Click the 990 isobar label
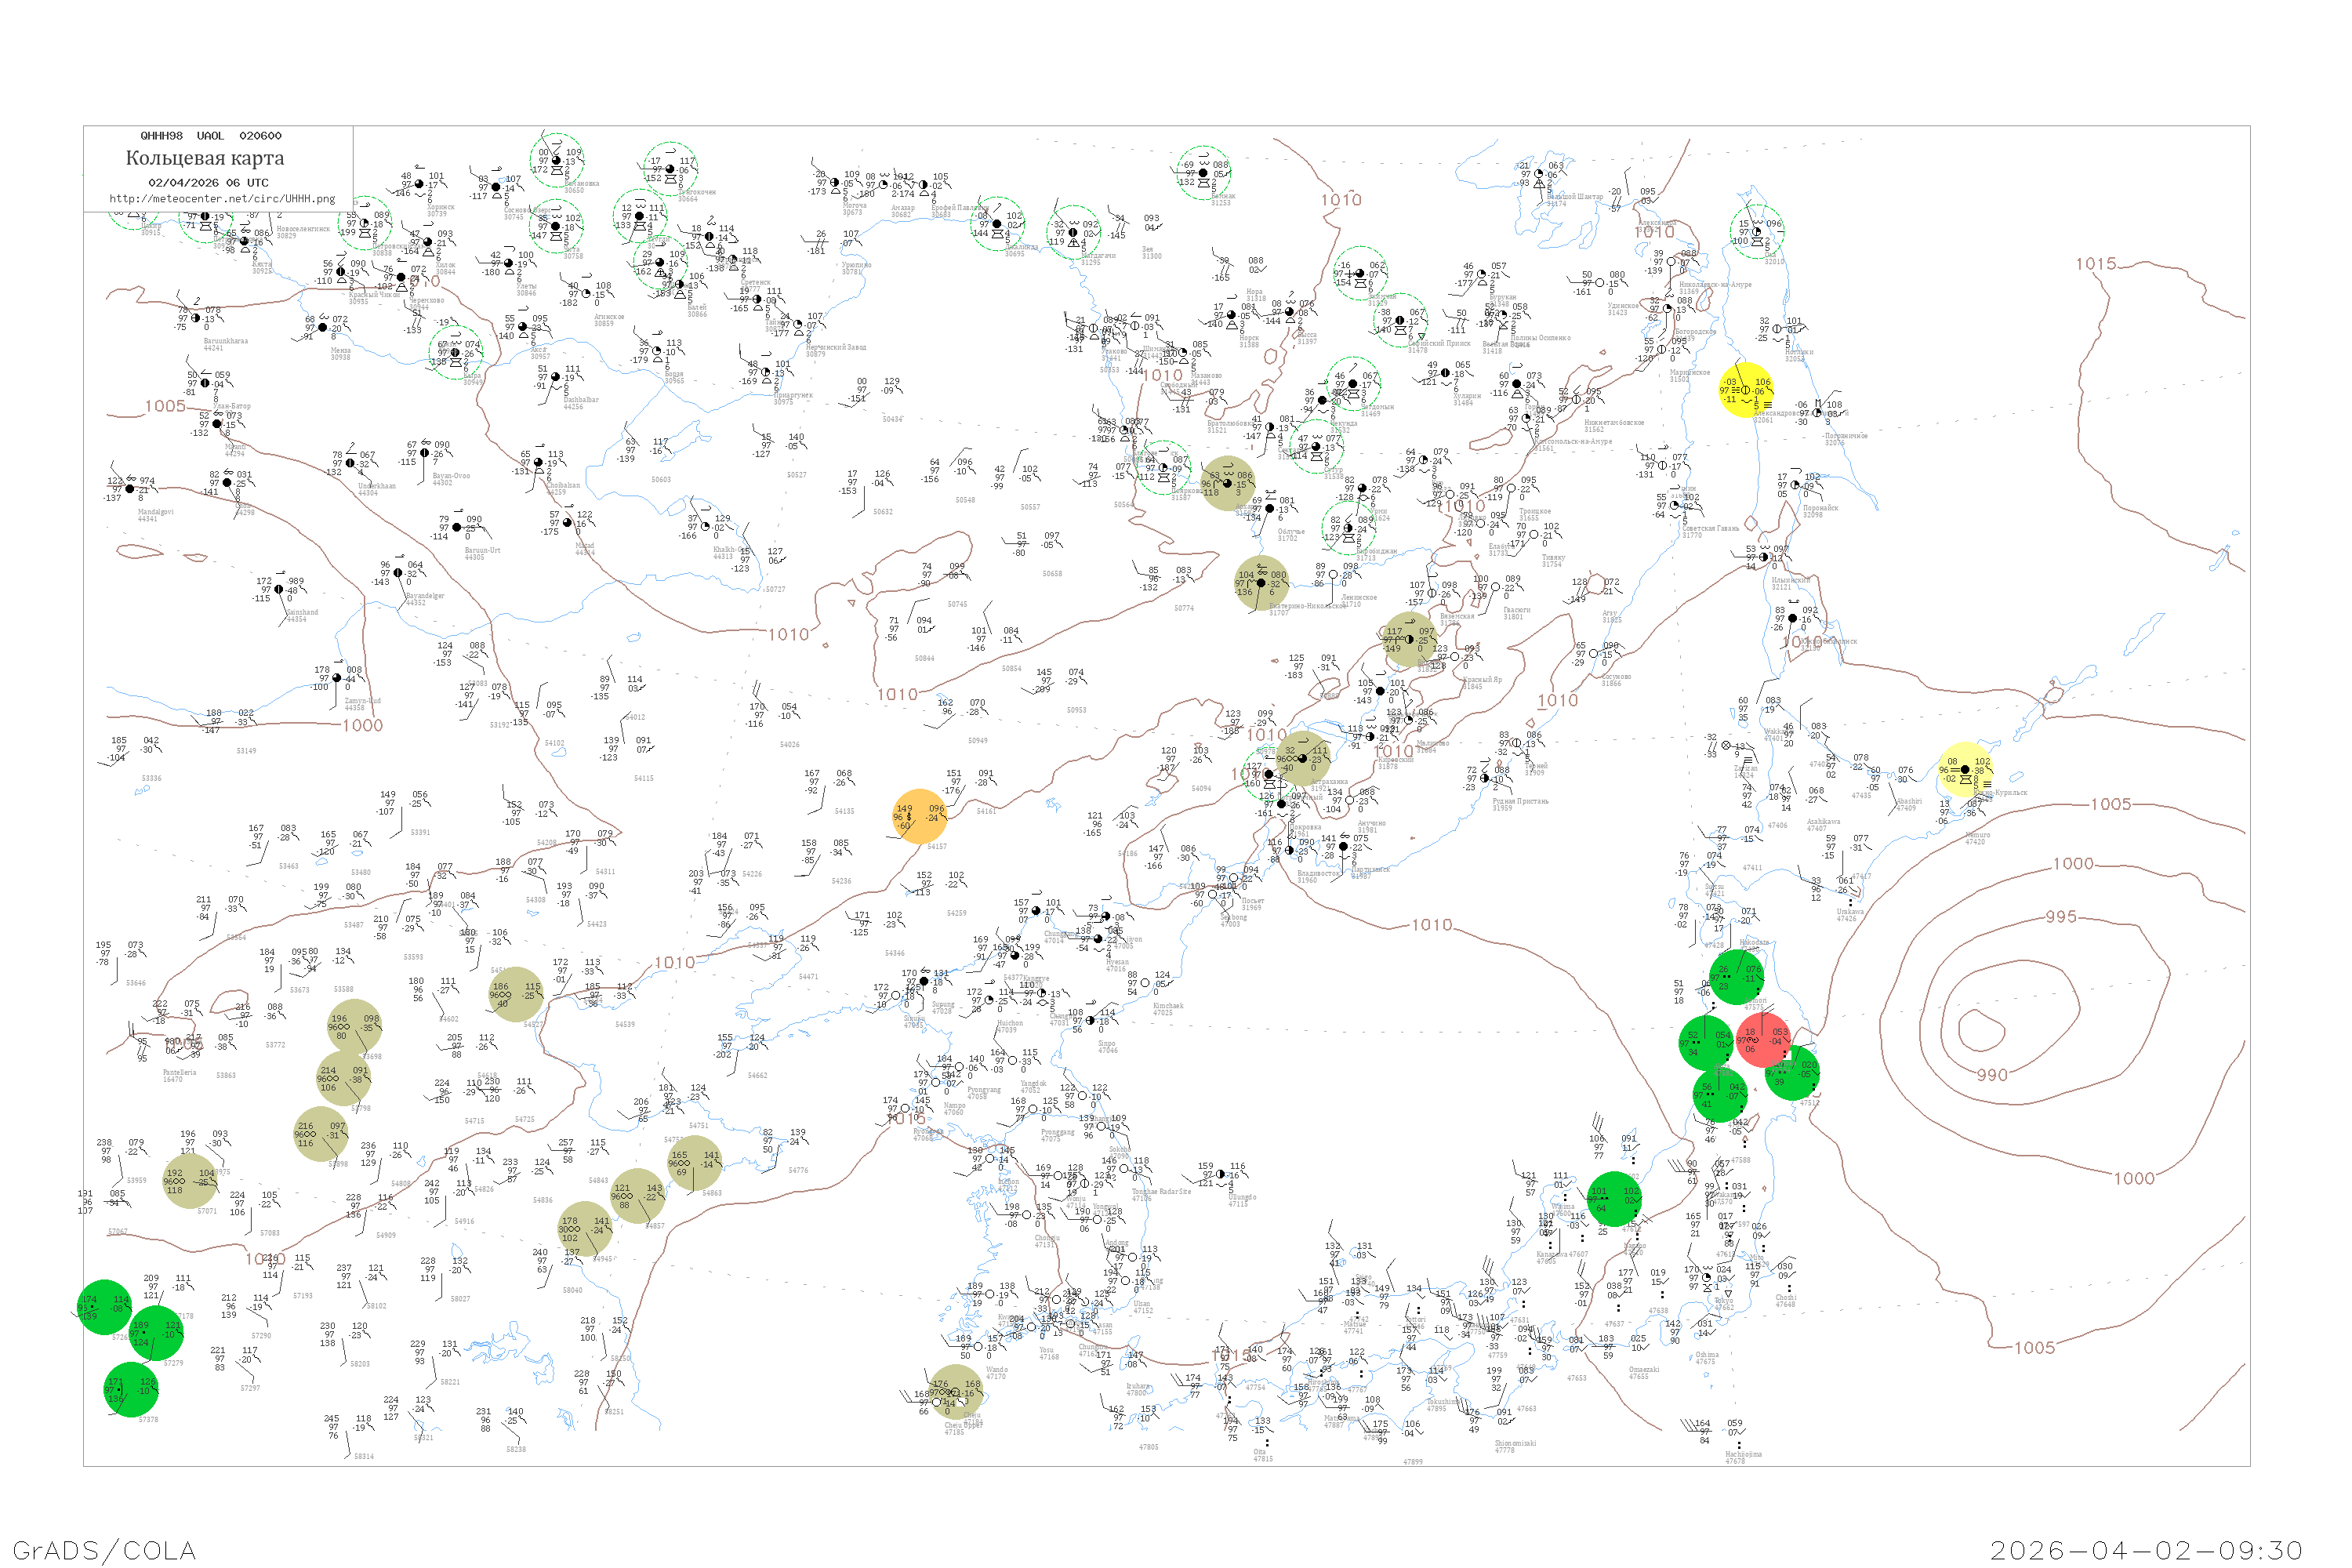This screenshot has width=2352, height=1568. coord(1991,1075)
